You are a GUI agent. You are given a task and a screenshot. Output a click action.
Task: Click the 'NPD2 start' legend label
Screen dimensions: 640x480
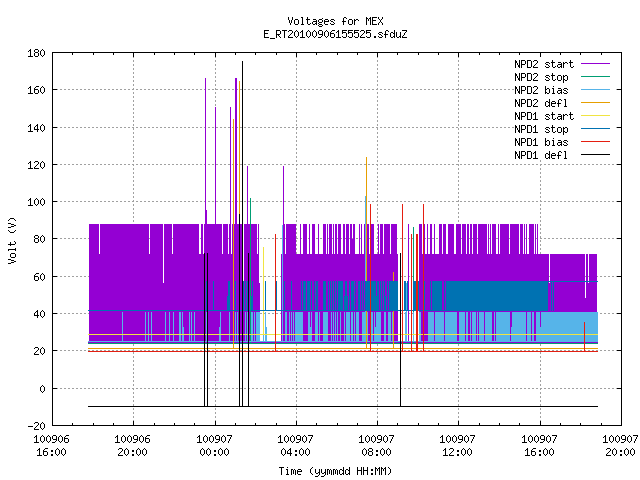click(x=544, y=64)
